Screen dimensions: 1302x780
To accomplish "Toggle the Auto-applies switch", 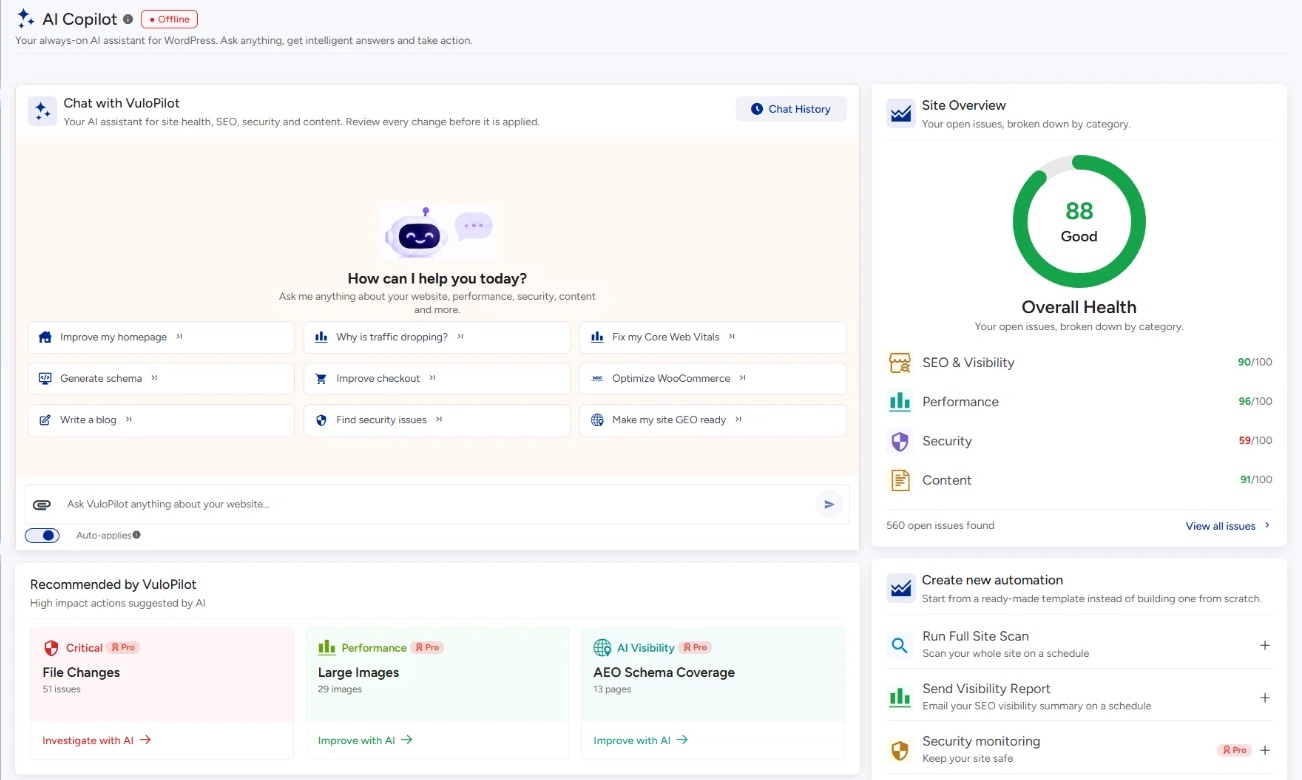I will [43, 536].
